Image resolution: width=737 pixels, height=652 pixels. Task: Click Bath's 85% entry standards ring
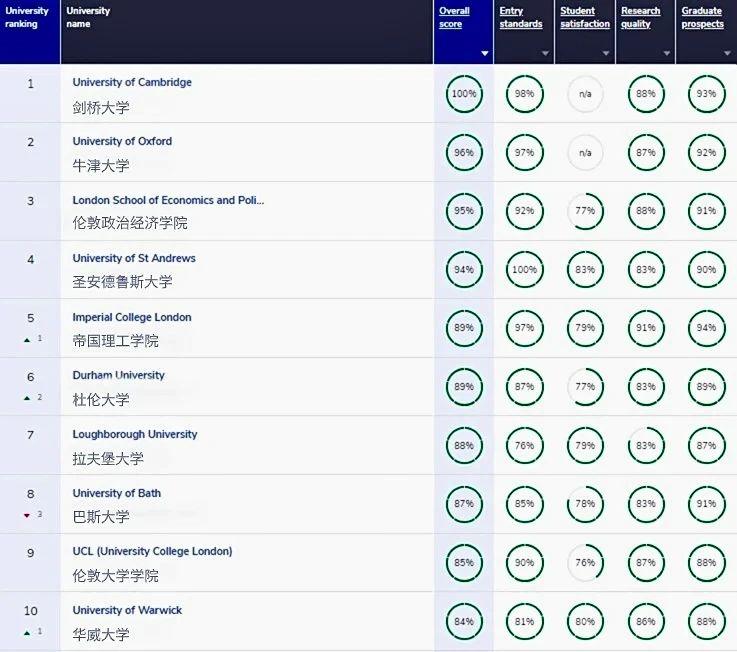click(525, 504)
